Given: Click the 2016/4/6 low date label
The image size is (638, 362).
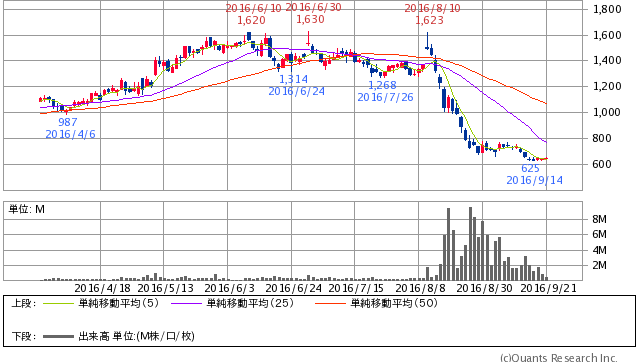Looking at the screenshot, I should tap(70, 134).
